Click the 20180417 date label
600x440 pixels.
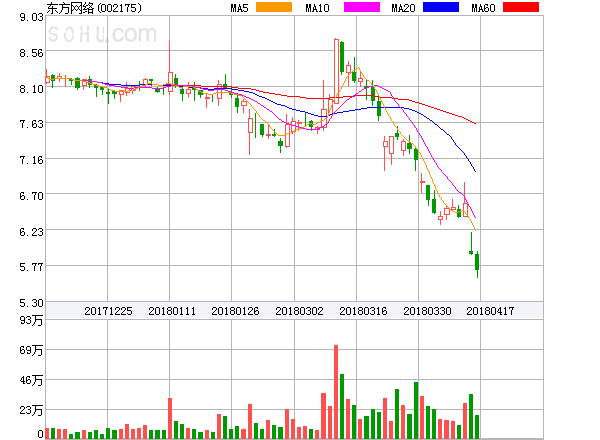click(490, 311)
